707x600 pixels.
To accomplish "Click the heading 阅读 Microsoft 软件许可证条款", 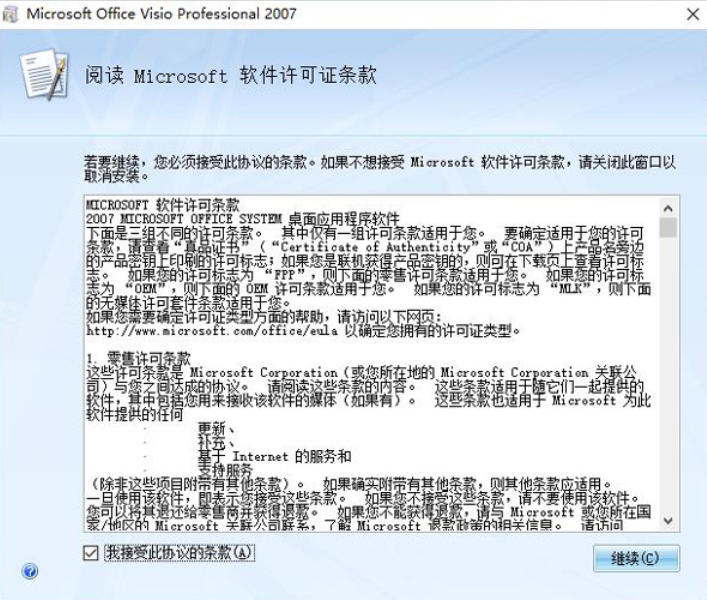I will pyautogui.click(x=230, y=75).
